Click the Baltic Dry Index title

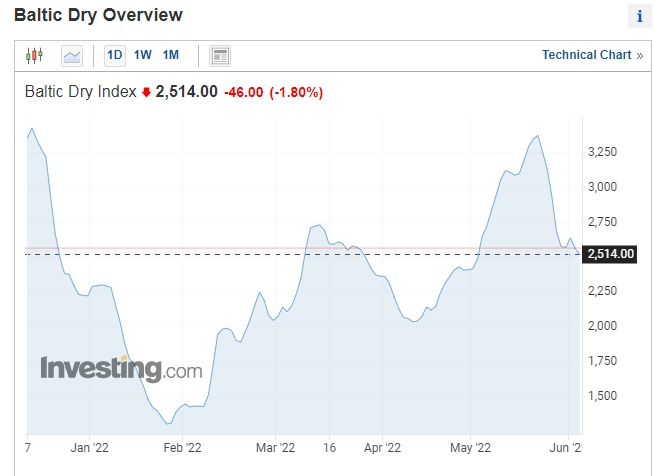tap(79, 92)
